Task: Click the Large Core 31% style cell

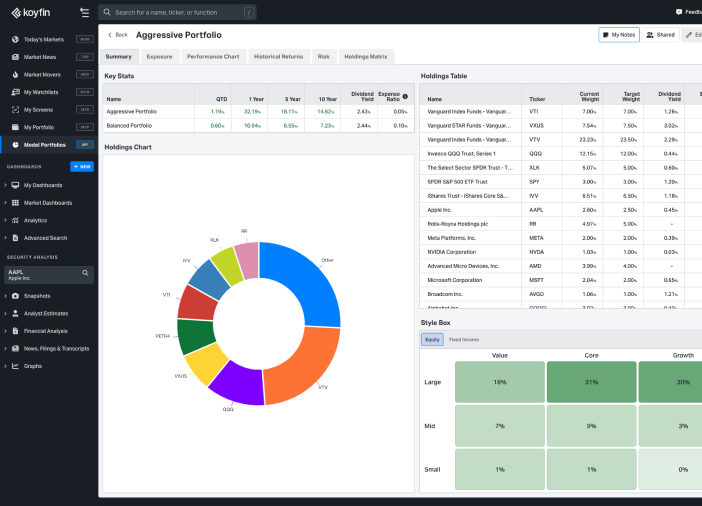Action: pos(591,382)
